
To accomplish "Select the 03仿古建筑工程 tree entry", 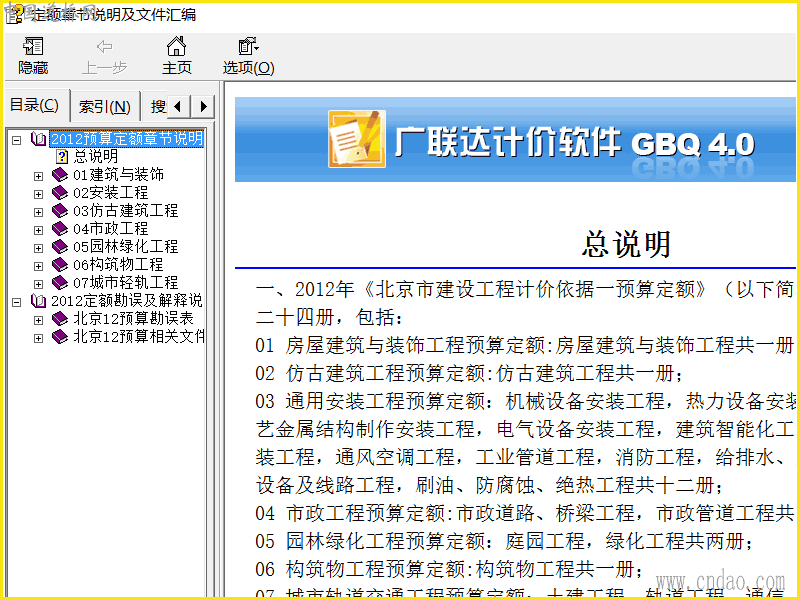I will pyautogui.click(x=126, y=211).
